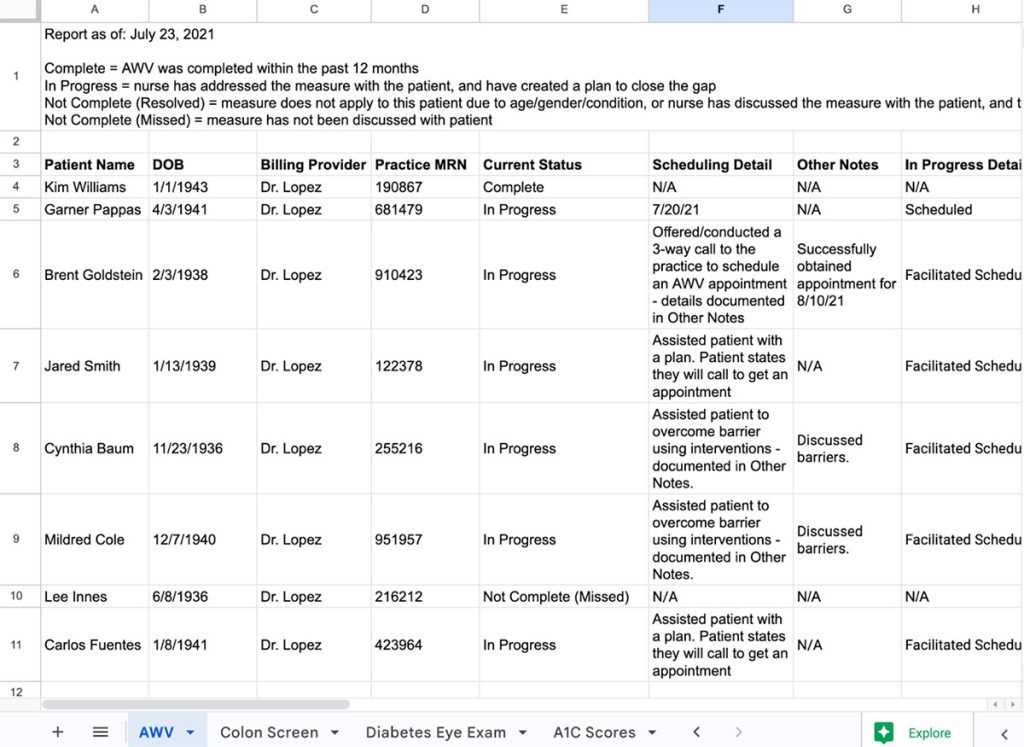1024x747 pixels.
Task: Click the Add sheet plus icon
Action: (x=57, y=731)
